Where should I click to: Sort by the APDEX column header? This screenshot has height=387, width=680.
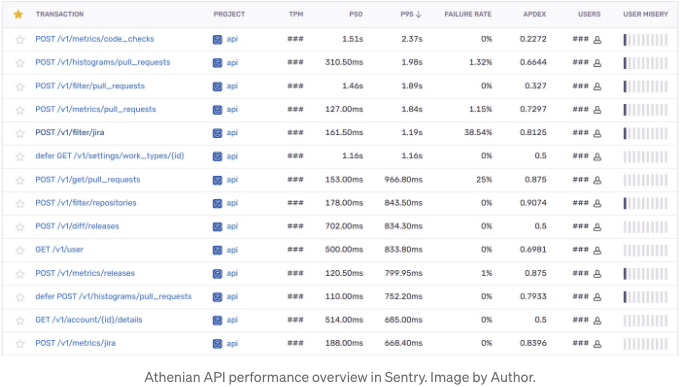(534, 14)
